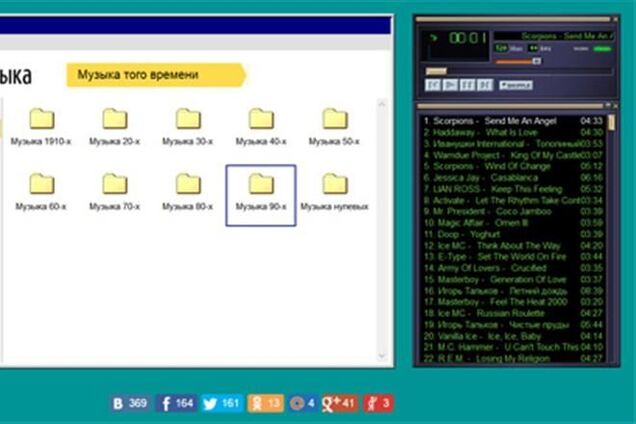Screen dimensions: 636x424
Task: Select track Army Of Lovers - Crucified
Action: click(x=513, y=268)
